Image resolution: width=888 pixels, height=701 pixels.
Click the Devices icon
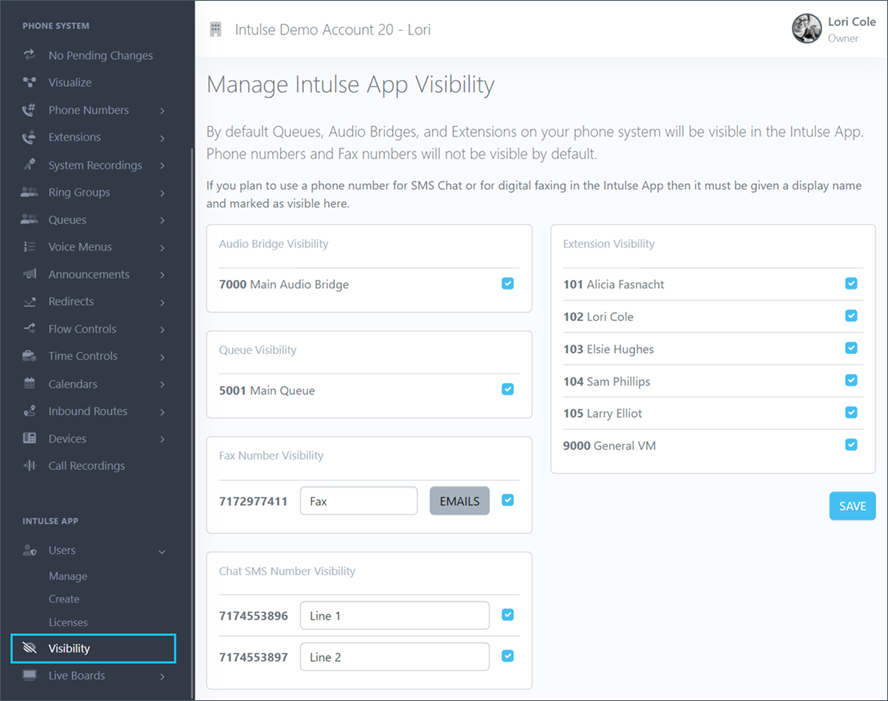coord(29,438)
